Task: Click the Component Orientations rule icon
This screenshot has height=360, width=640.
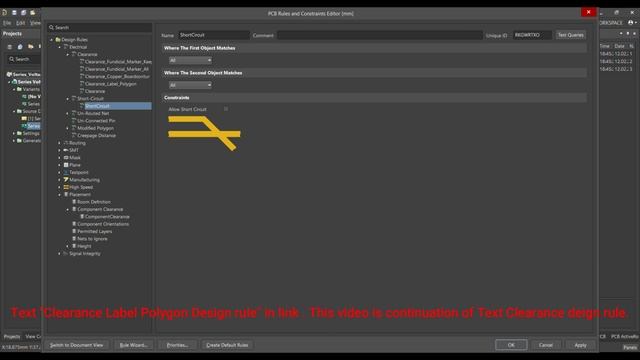Action: [74, 224]
